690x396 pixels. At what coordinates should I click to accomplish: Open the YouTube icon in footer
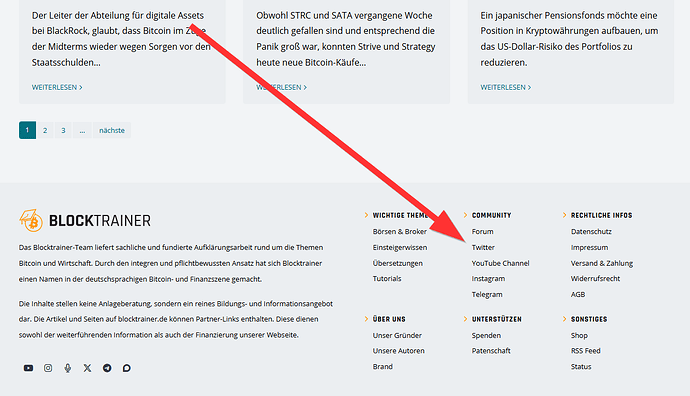click(28, 368)
